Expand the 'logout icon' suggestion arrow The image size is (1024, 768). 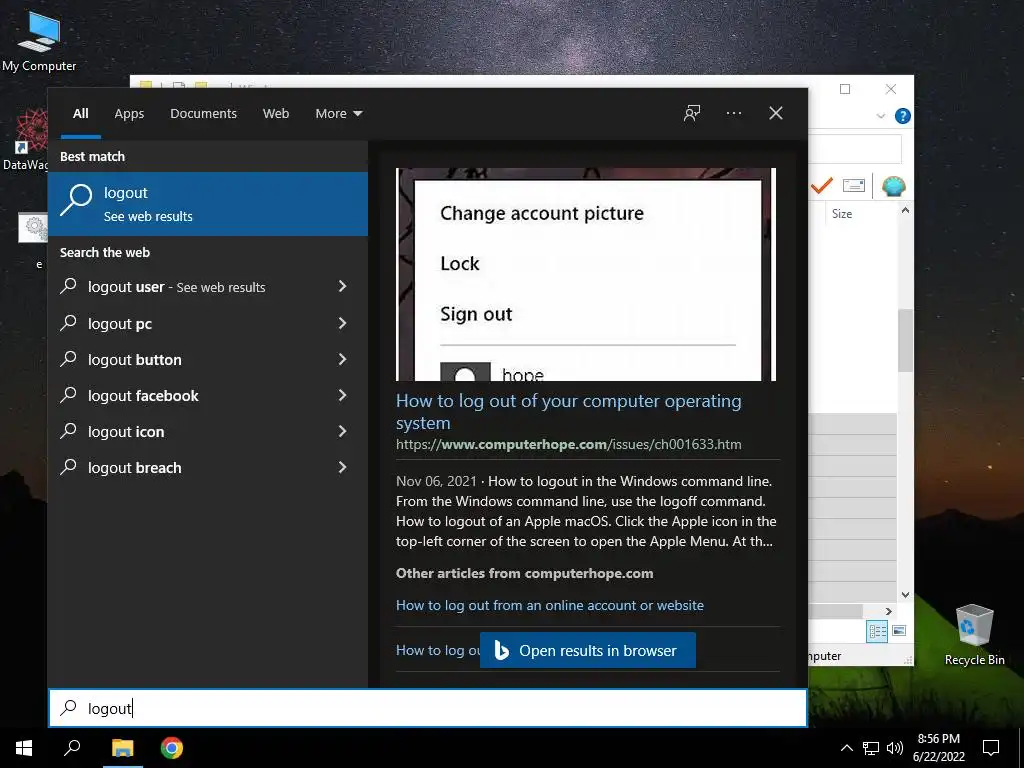(342, 430)
